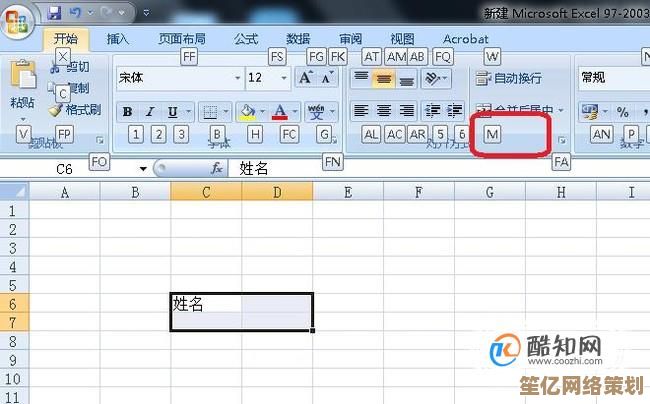The height and width of the screenshot is (404, 650).
Task: Open the 视图 tab
Action: click(x=402, y=39)
